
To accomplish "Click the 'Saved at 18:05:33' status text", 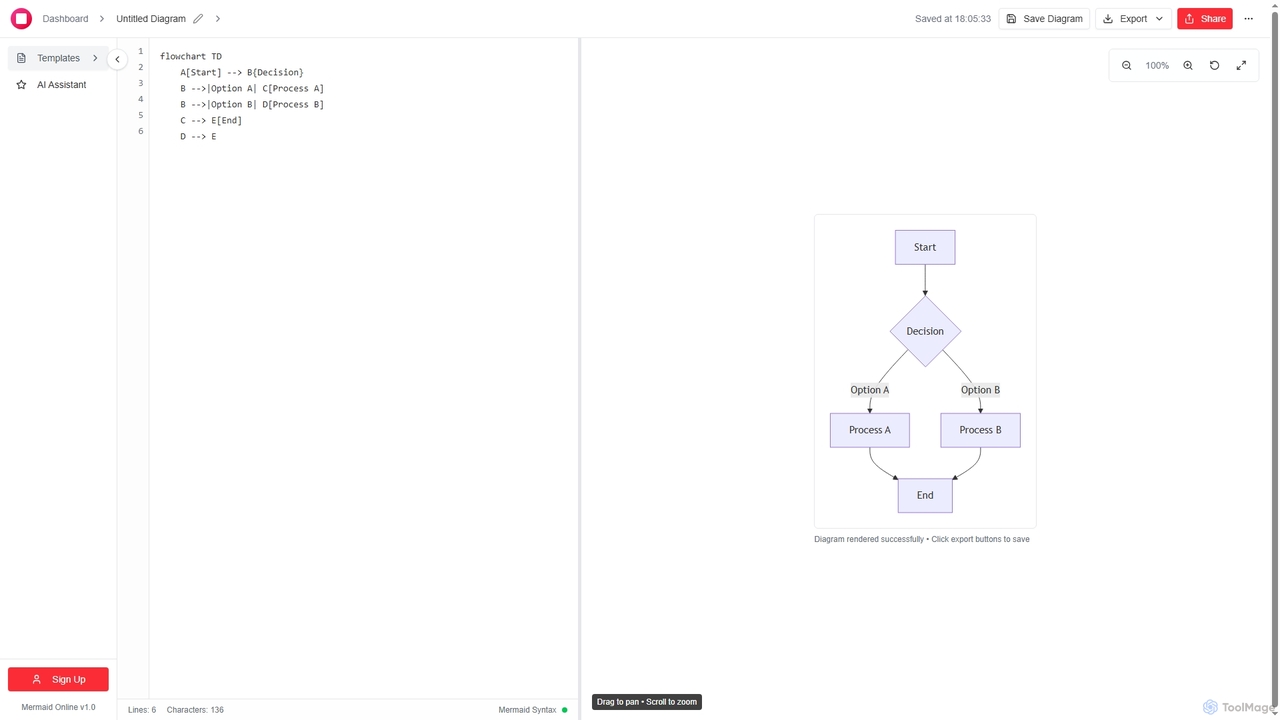I will tap(953, 19).
